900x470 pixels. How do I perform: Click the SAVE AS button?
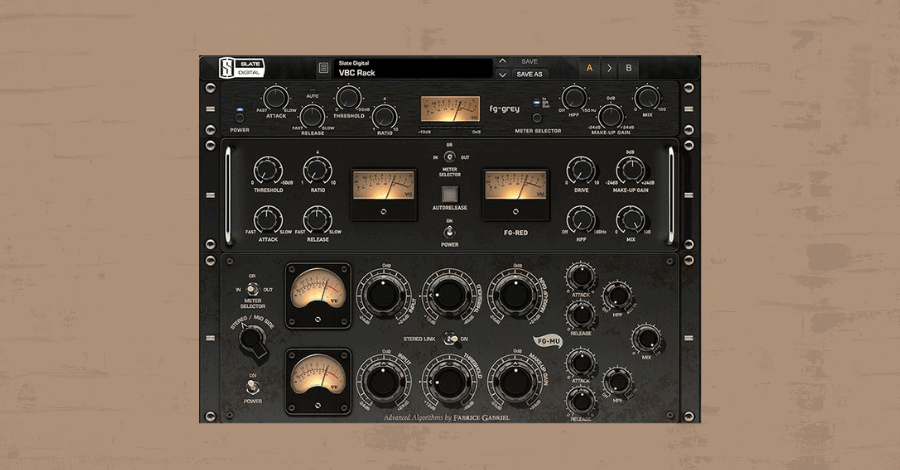pyautogui.click(x=530, y=74)
